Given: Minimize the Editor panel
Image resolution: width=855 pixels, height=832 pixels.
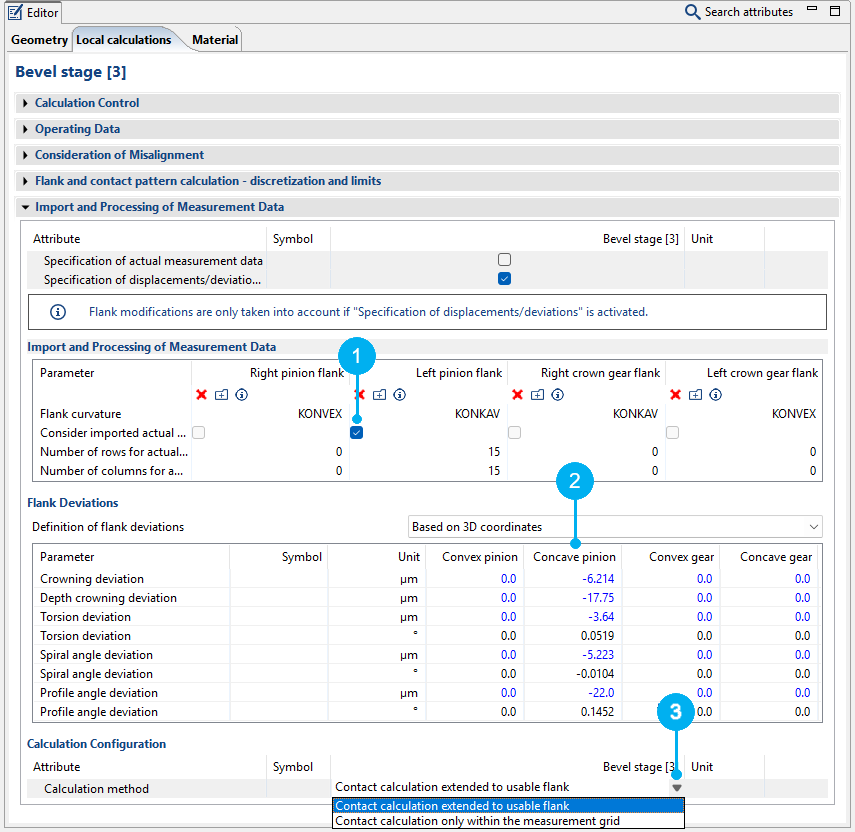Looking at the screenshot, I should 812,9.
